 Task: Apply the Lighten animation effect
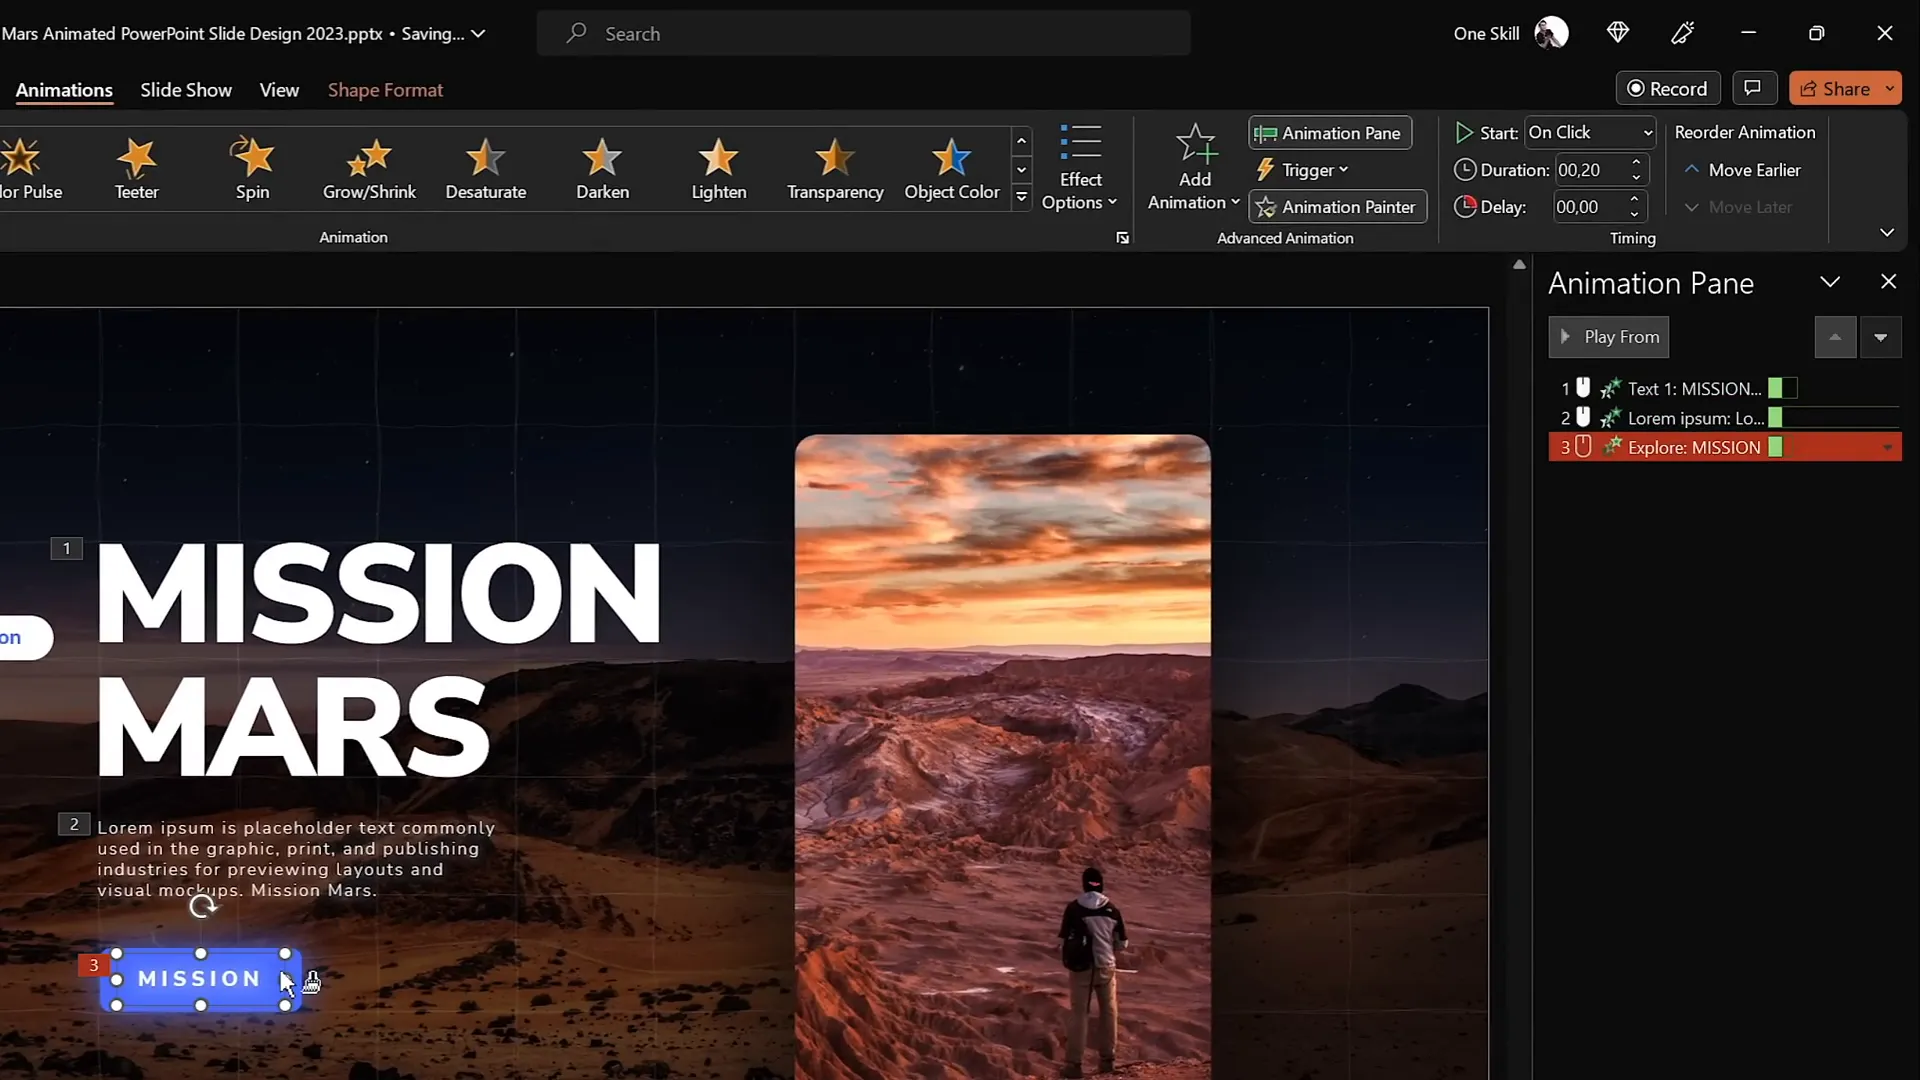(x=718, y=169)
